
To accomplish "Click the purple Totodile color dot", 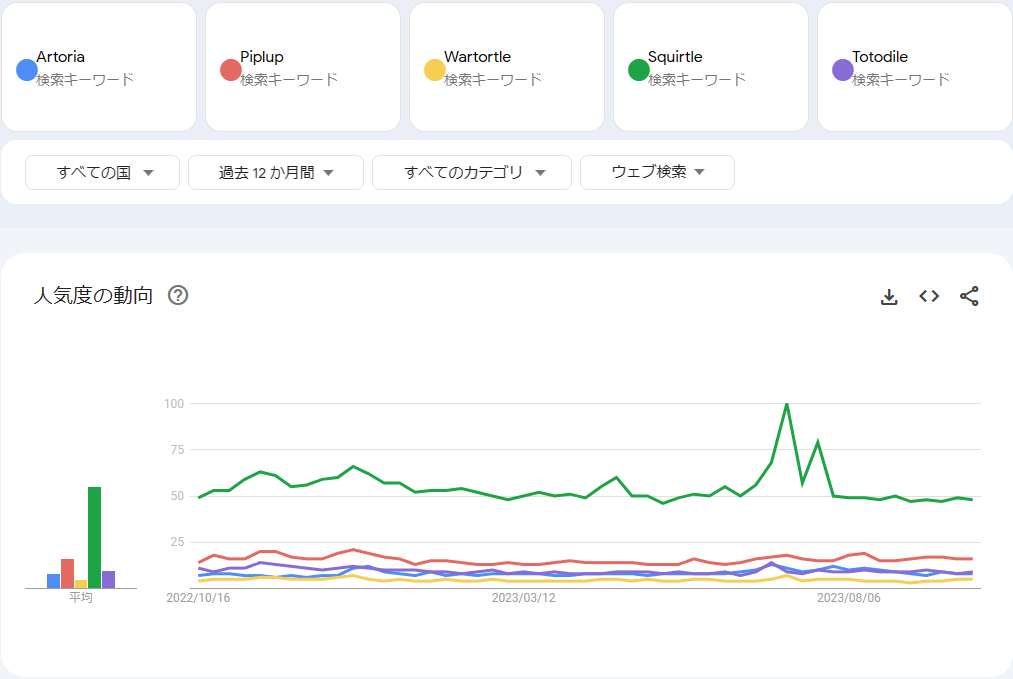I will [x=843, y=70].
